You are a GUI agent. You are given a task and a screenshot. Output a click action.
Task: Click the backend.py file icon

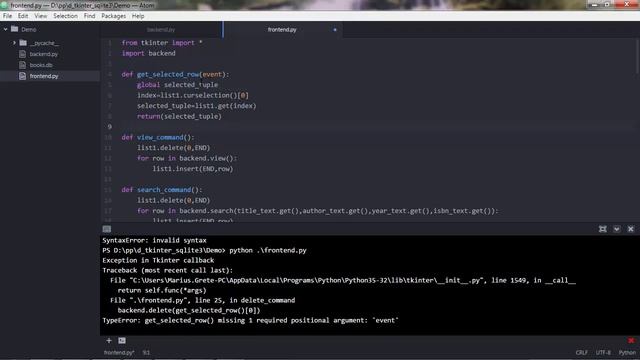[x=22, y=54]
